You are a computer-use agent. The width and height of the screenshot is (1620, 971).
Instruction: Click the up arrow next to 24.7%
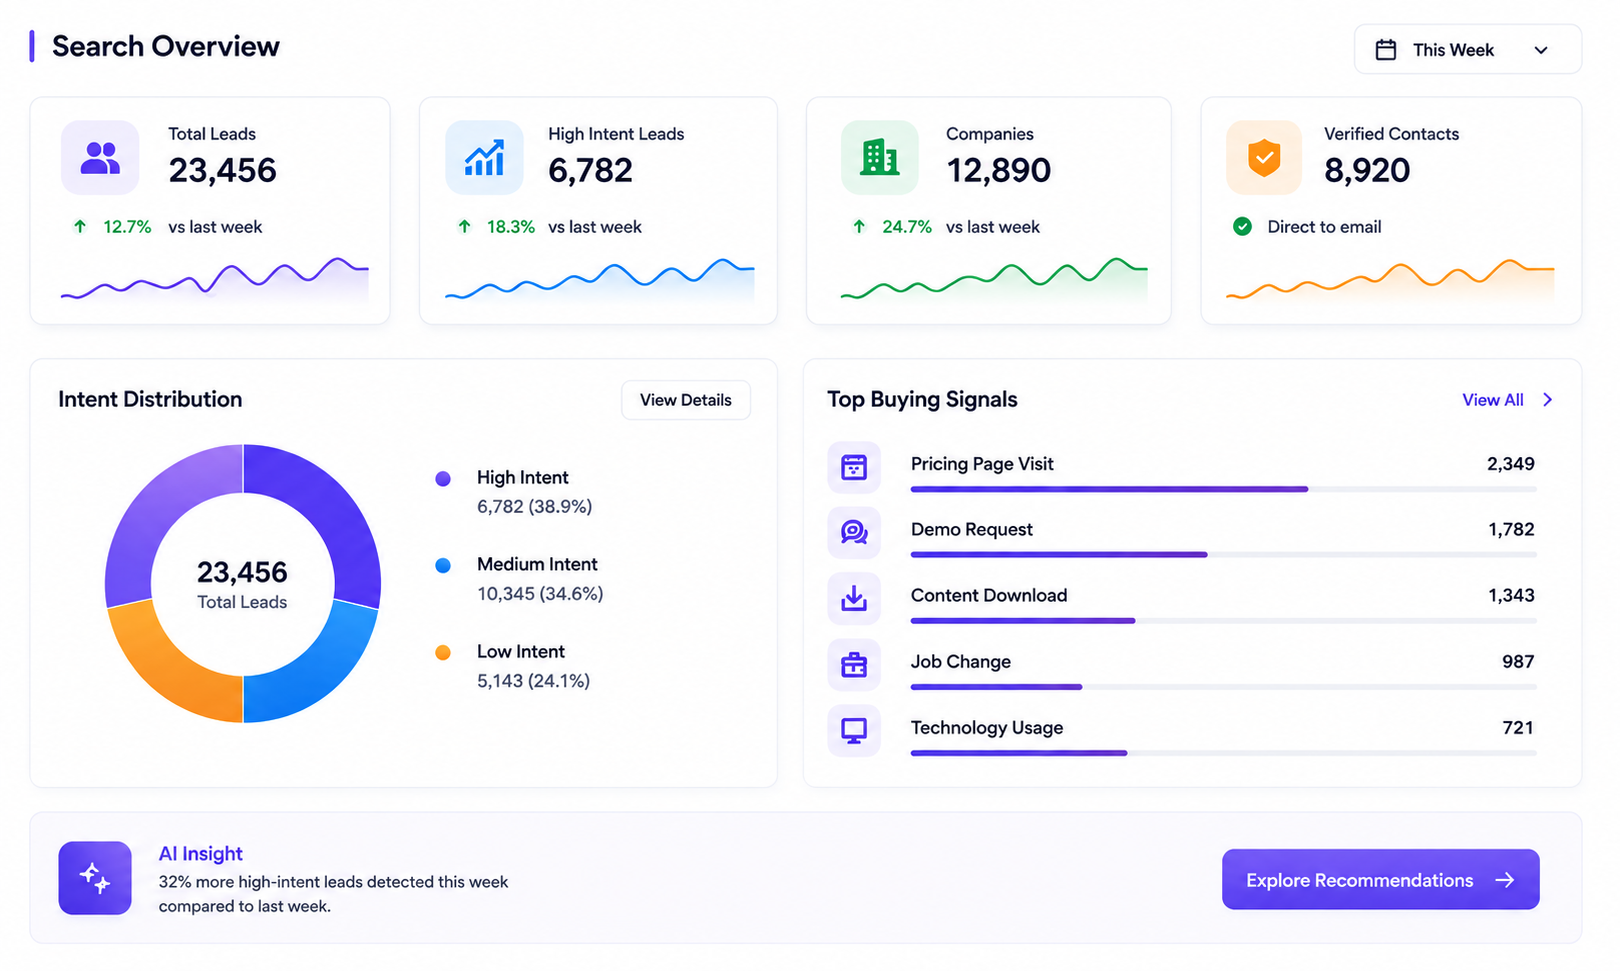(859, 227)
